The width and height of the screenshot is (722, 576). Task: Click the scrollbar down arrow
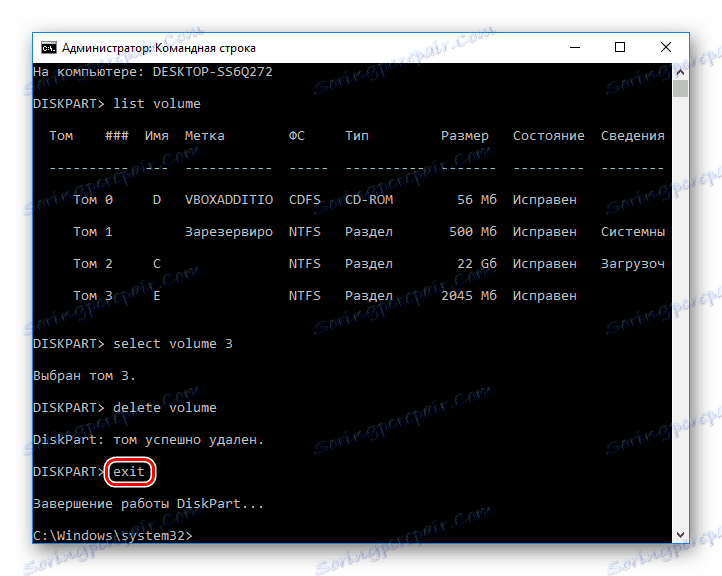[x=681, y=535]
